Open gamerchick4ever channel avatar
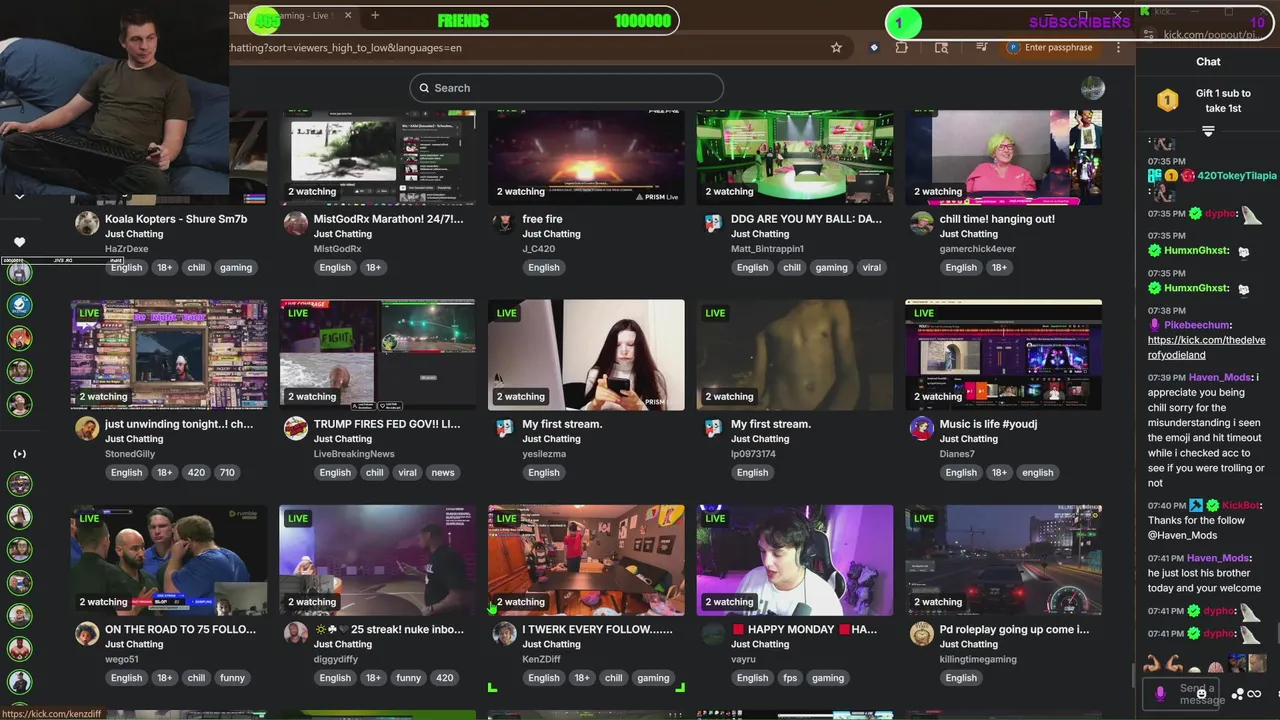Screen dimensions: 1280x720 click(921, 223)
